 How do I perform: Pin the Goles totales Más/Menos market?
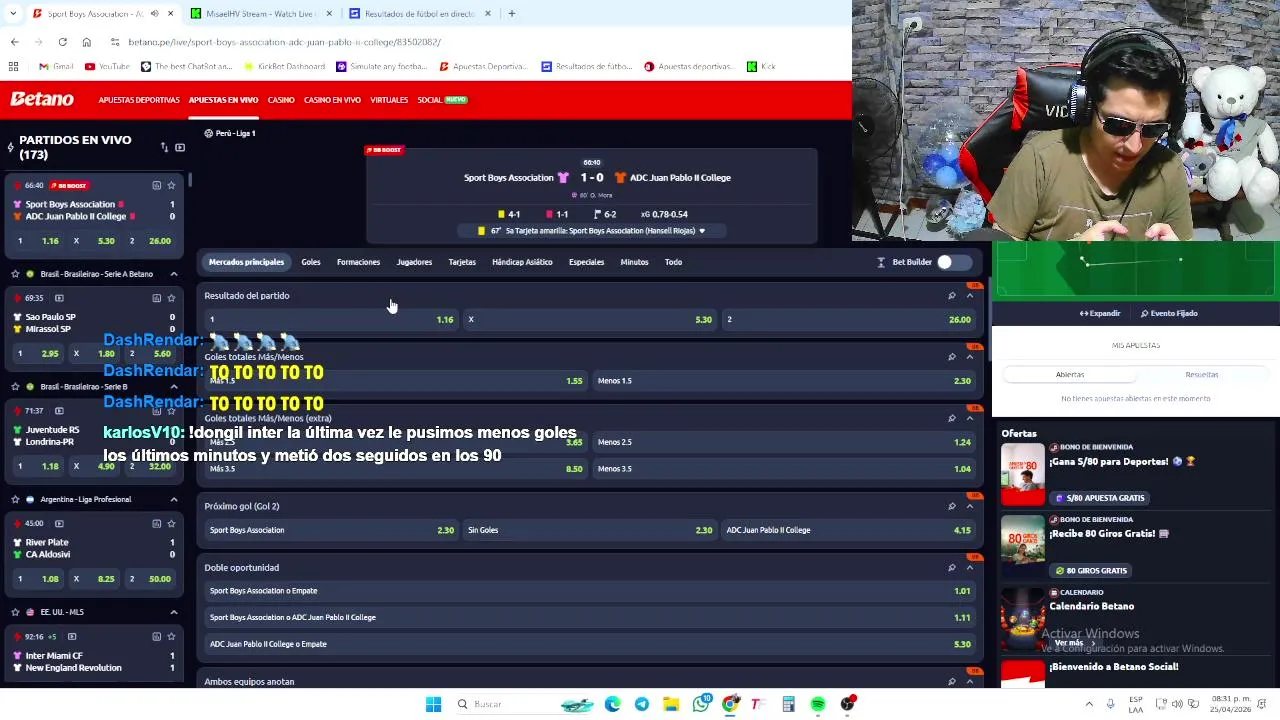951,357
